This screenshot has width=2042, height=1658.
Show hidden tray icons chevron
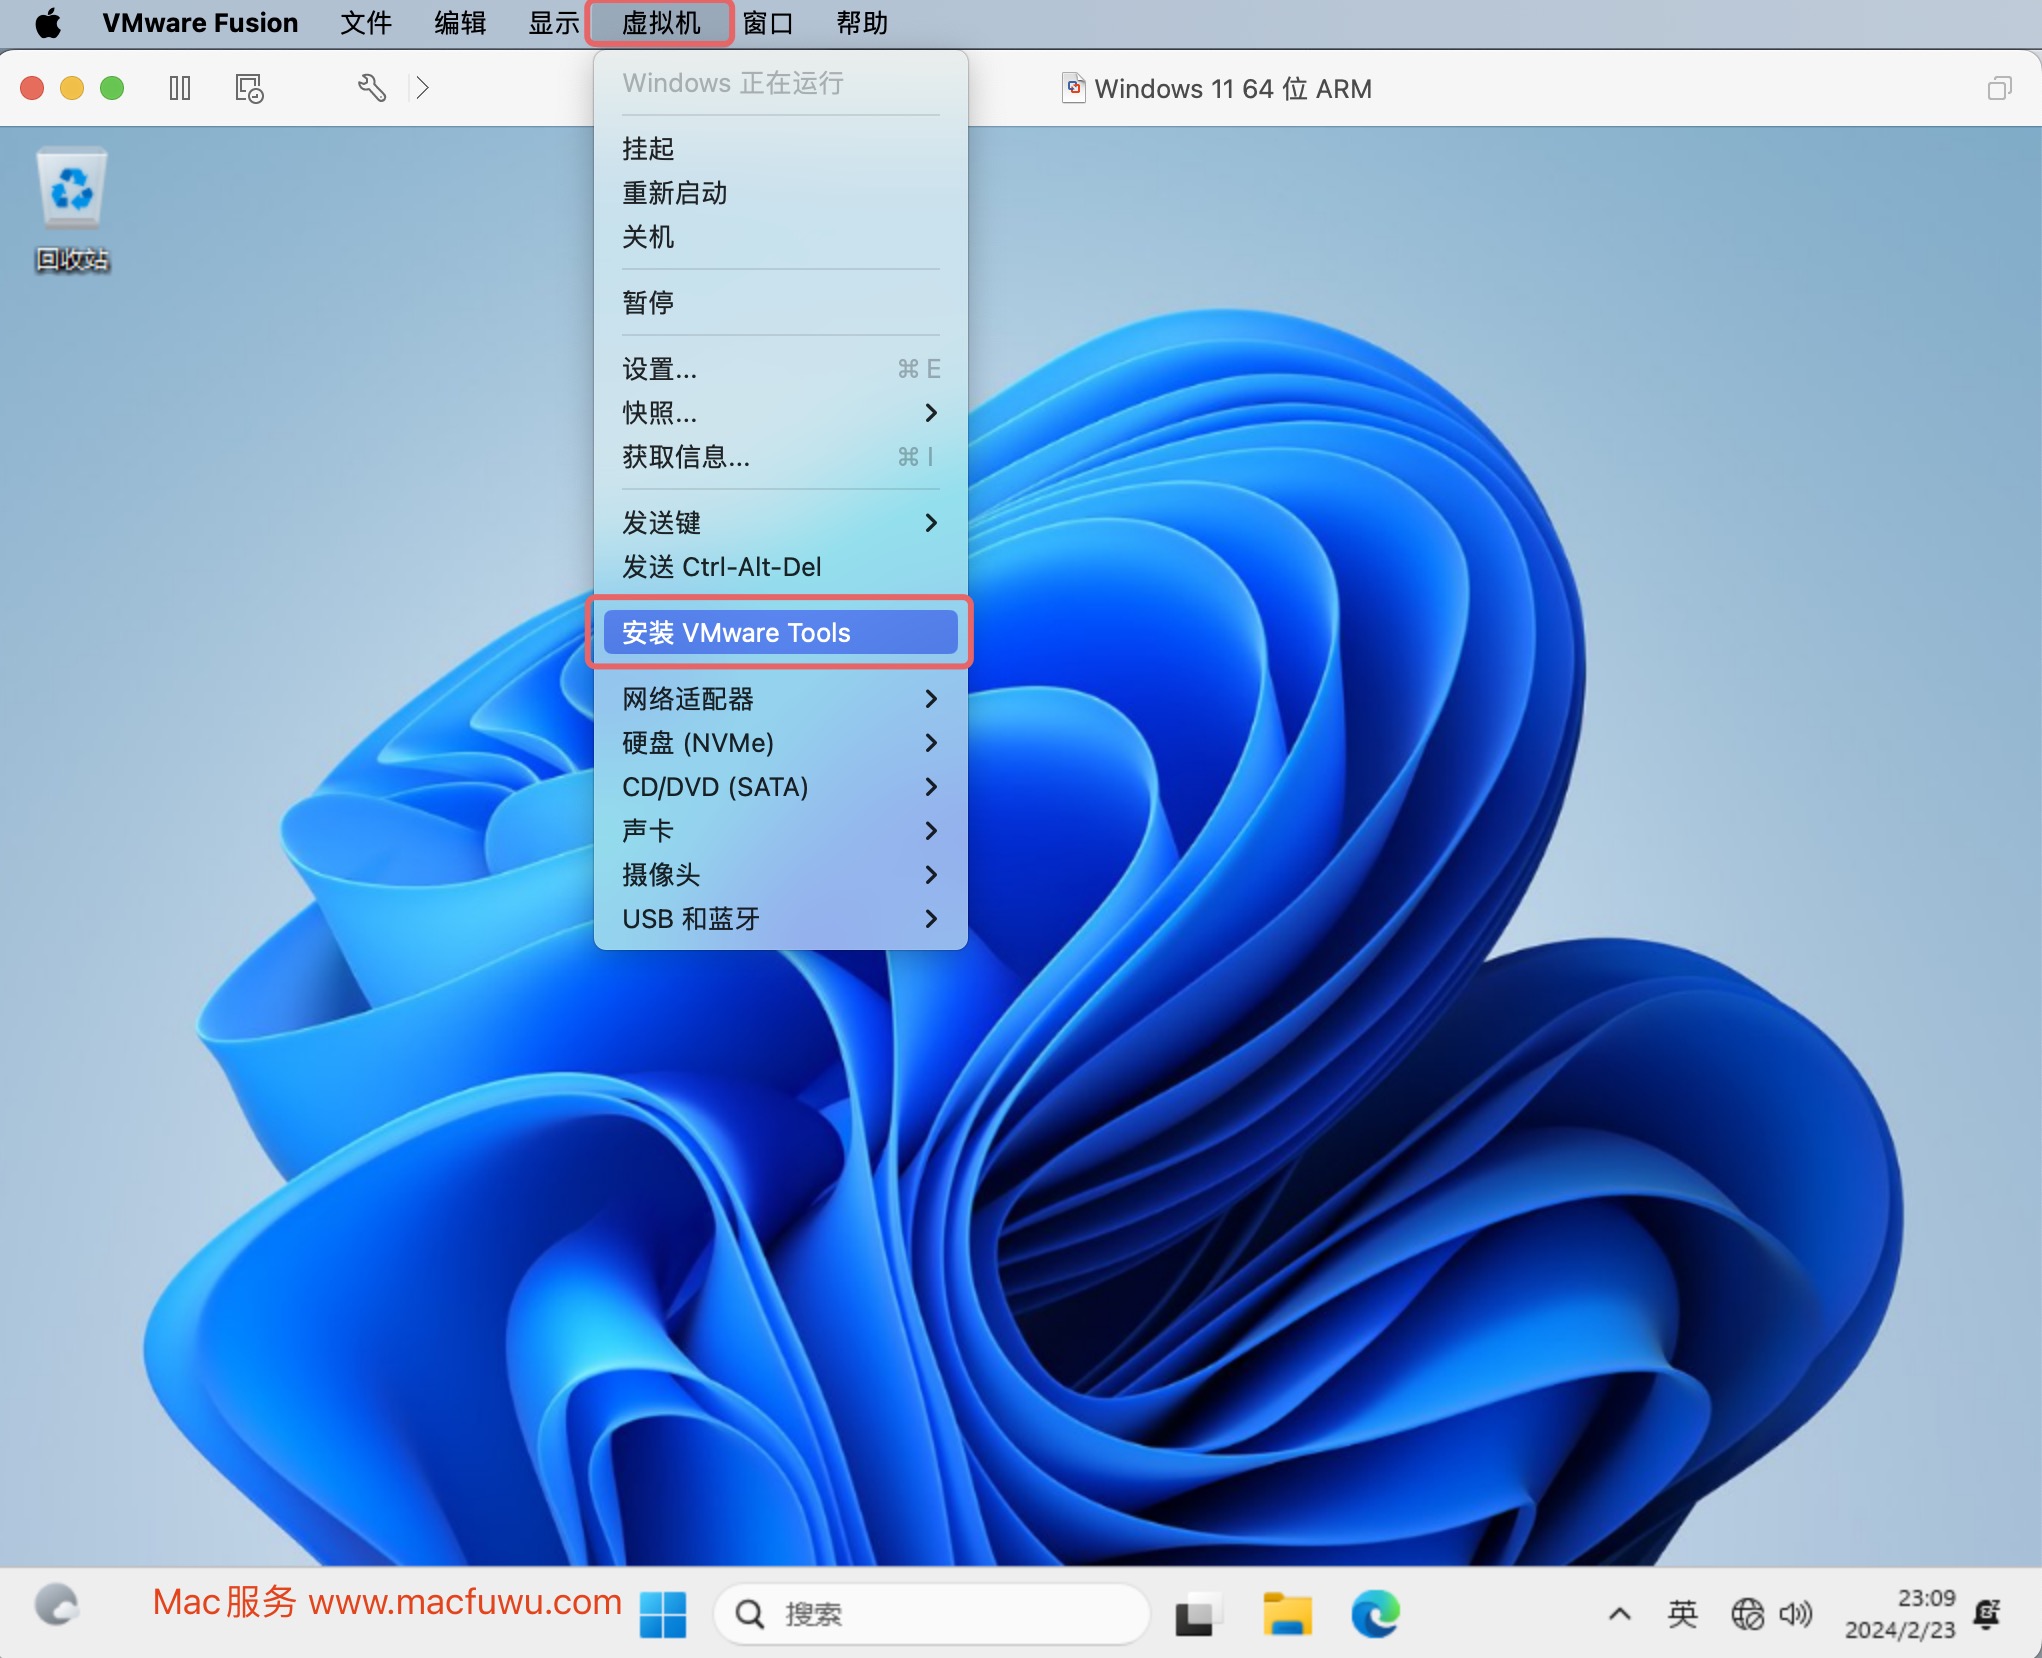coord(1620,1613)
